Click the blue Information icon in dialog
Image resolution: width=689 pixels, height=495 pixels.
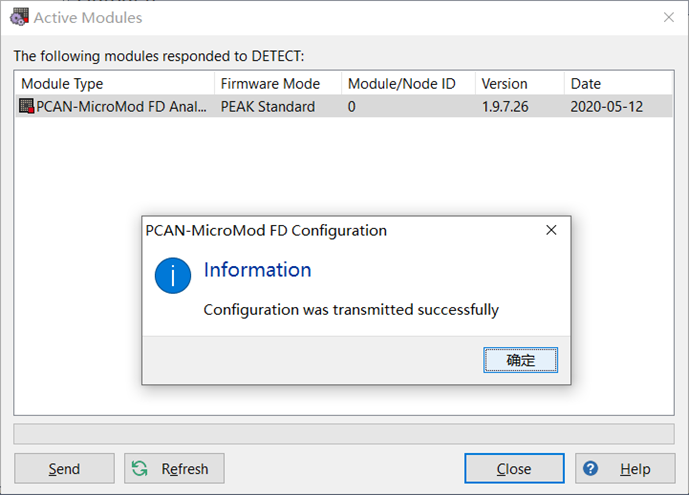(x=173, y=275)
